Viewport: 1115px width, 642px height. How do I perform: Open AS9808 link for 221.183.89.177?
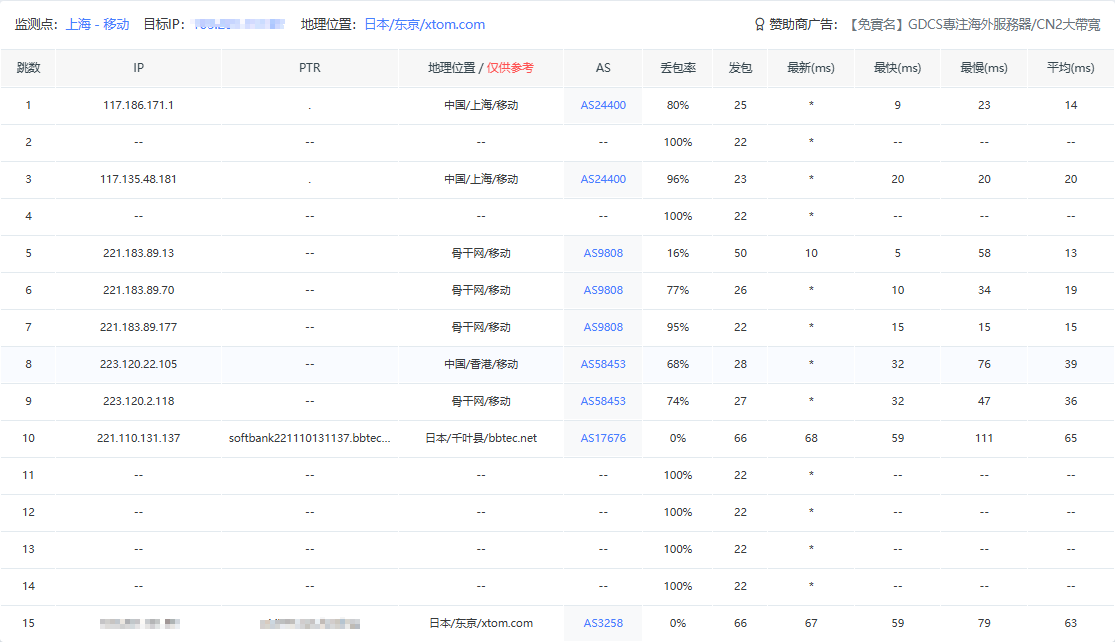603,327
